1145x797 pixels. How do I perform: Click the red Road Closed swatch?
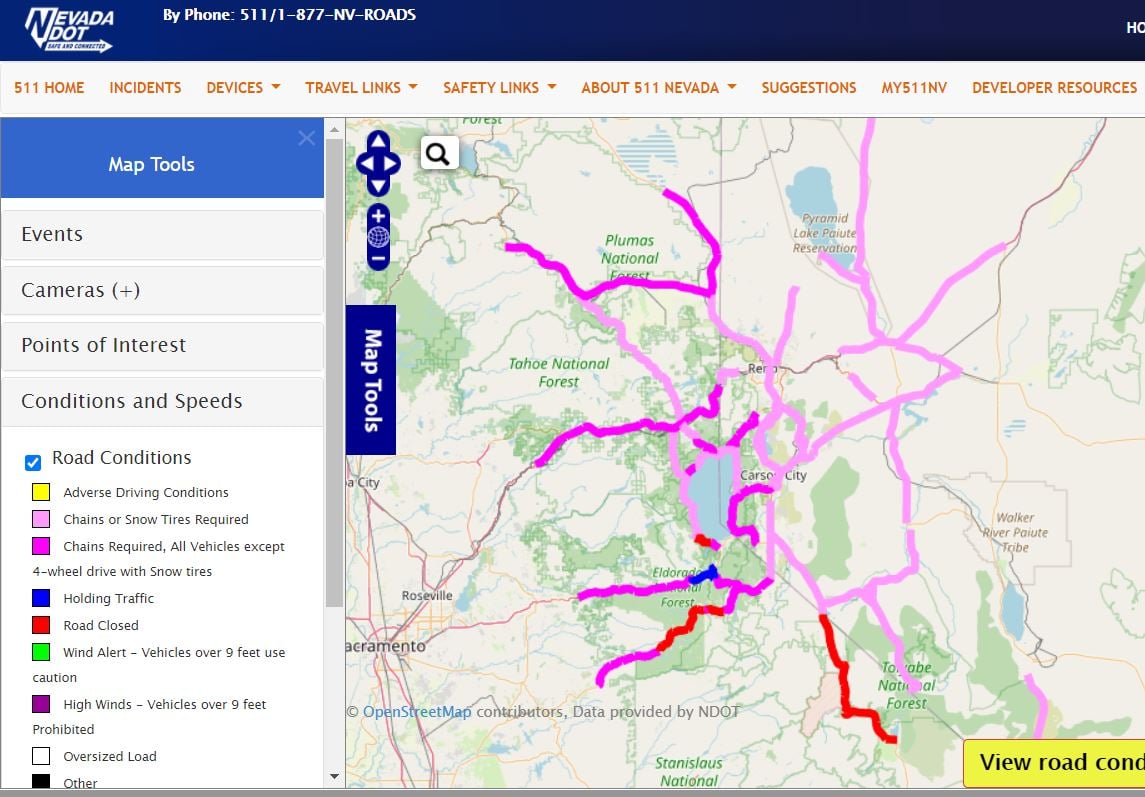[x=41, y=625]
